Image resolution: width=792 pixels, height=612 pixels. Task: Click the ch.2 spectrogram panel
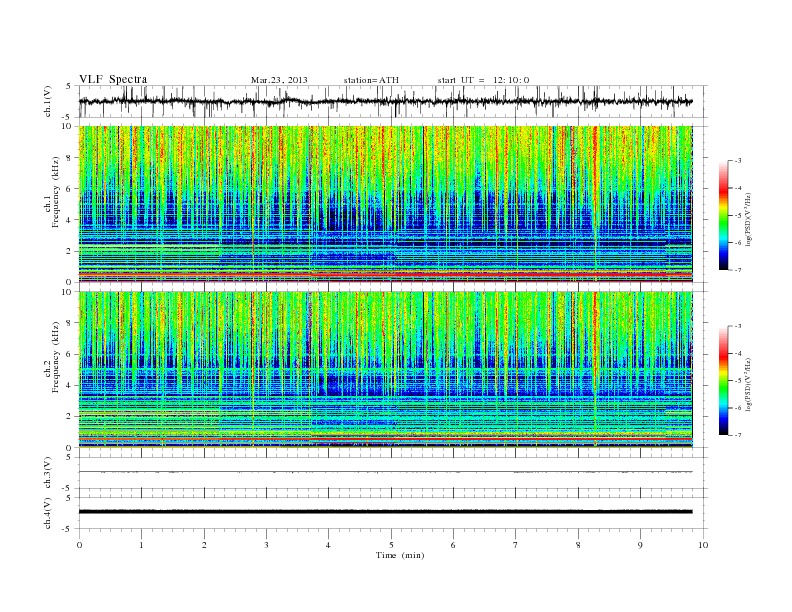385,370
